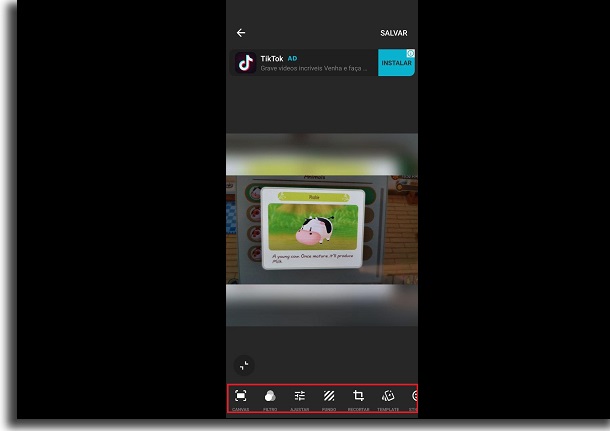The height and width of the screenshot is (431, 610).
Task: Tap the INSTALAR button on the TikTok ad
Action: click(x=396, y=63)
